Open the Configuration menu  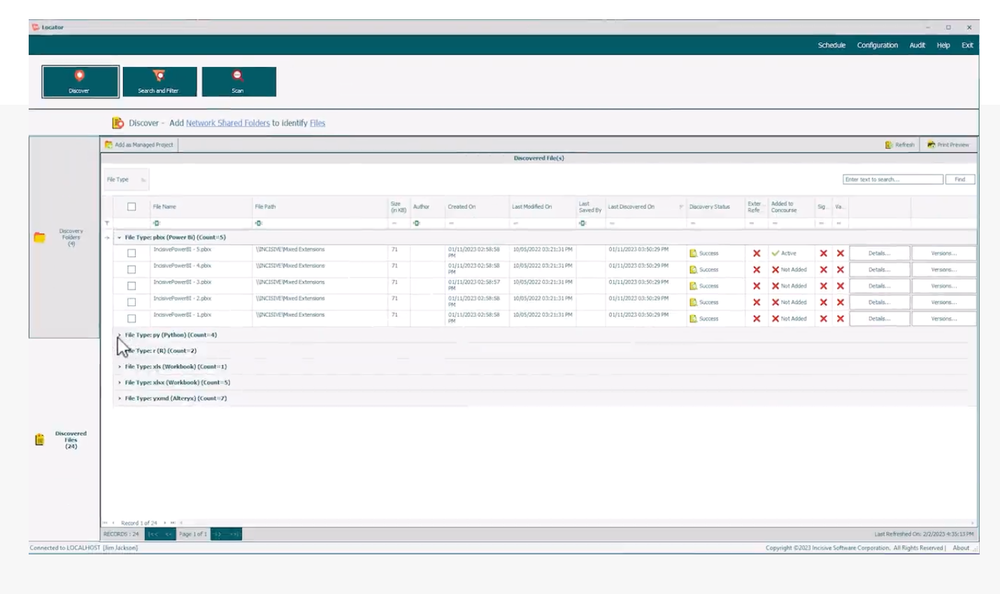coord(876,45)
